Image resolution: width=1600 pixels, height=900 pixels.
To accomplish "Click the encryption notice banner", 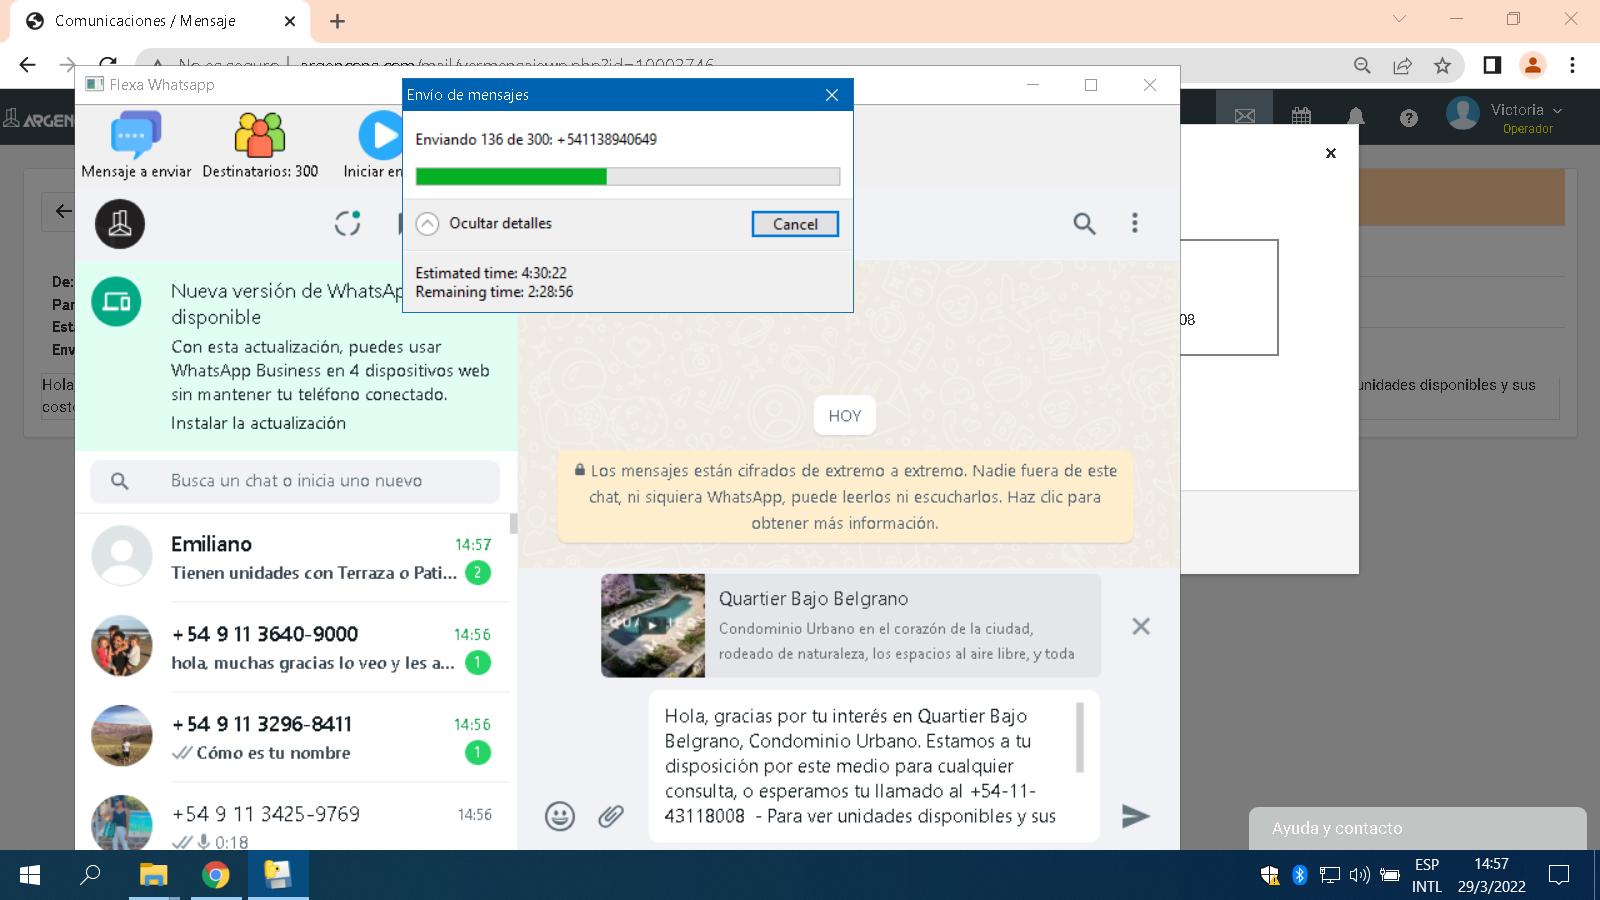I will point(845,496).
